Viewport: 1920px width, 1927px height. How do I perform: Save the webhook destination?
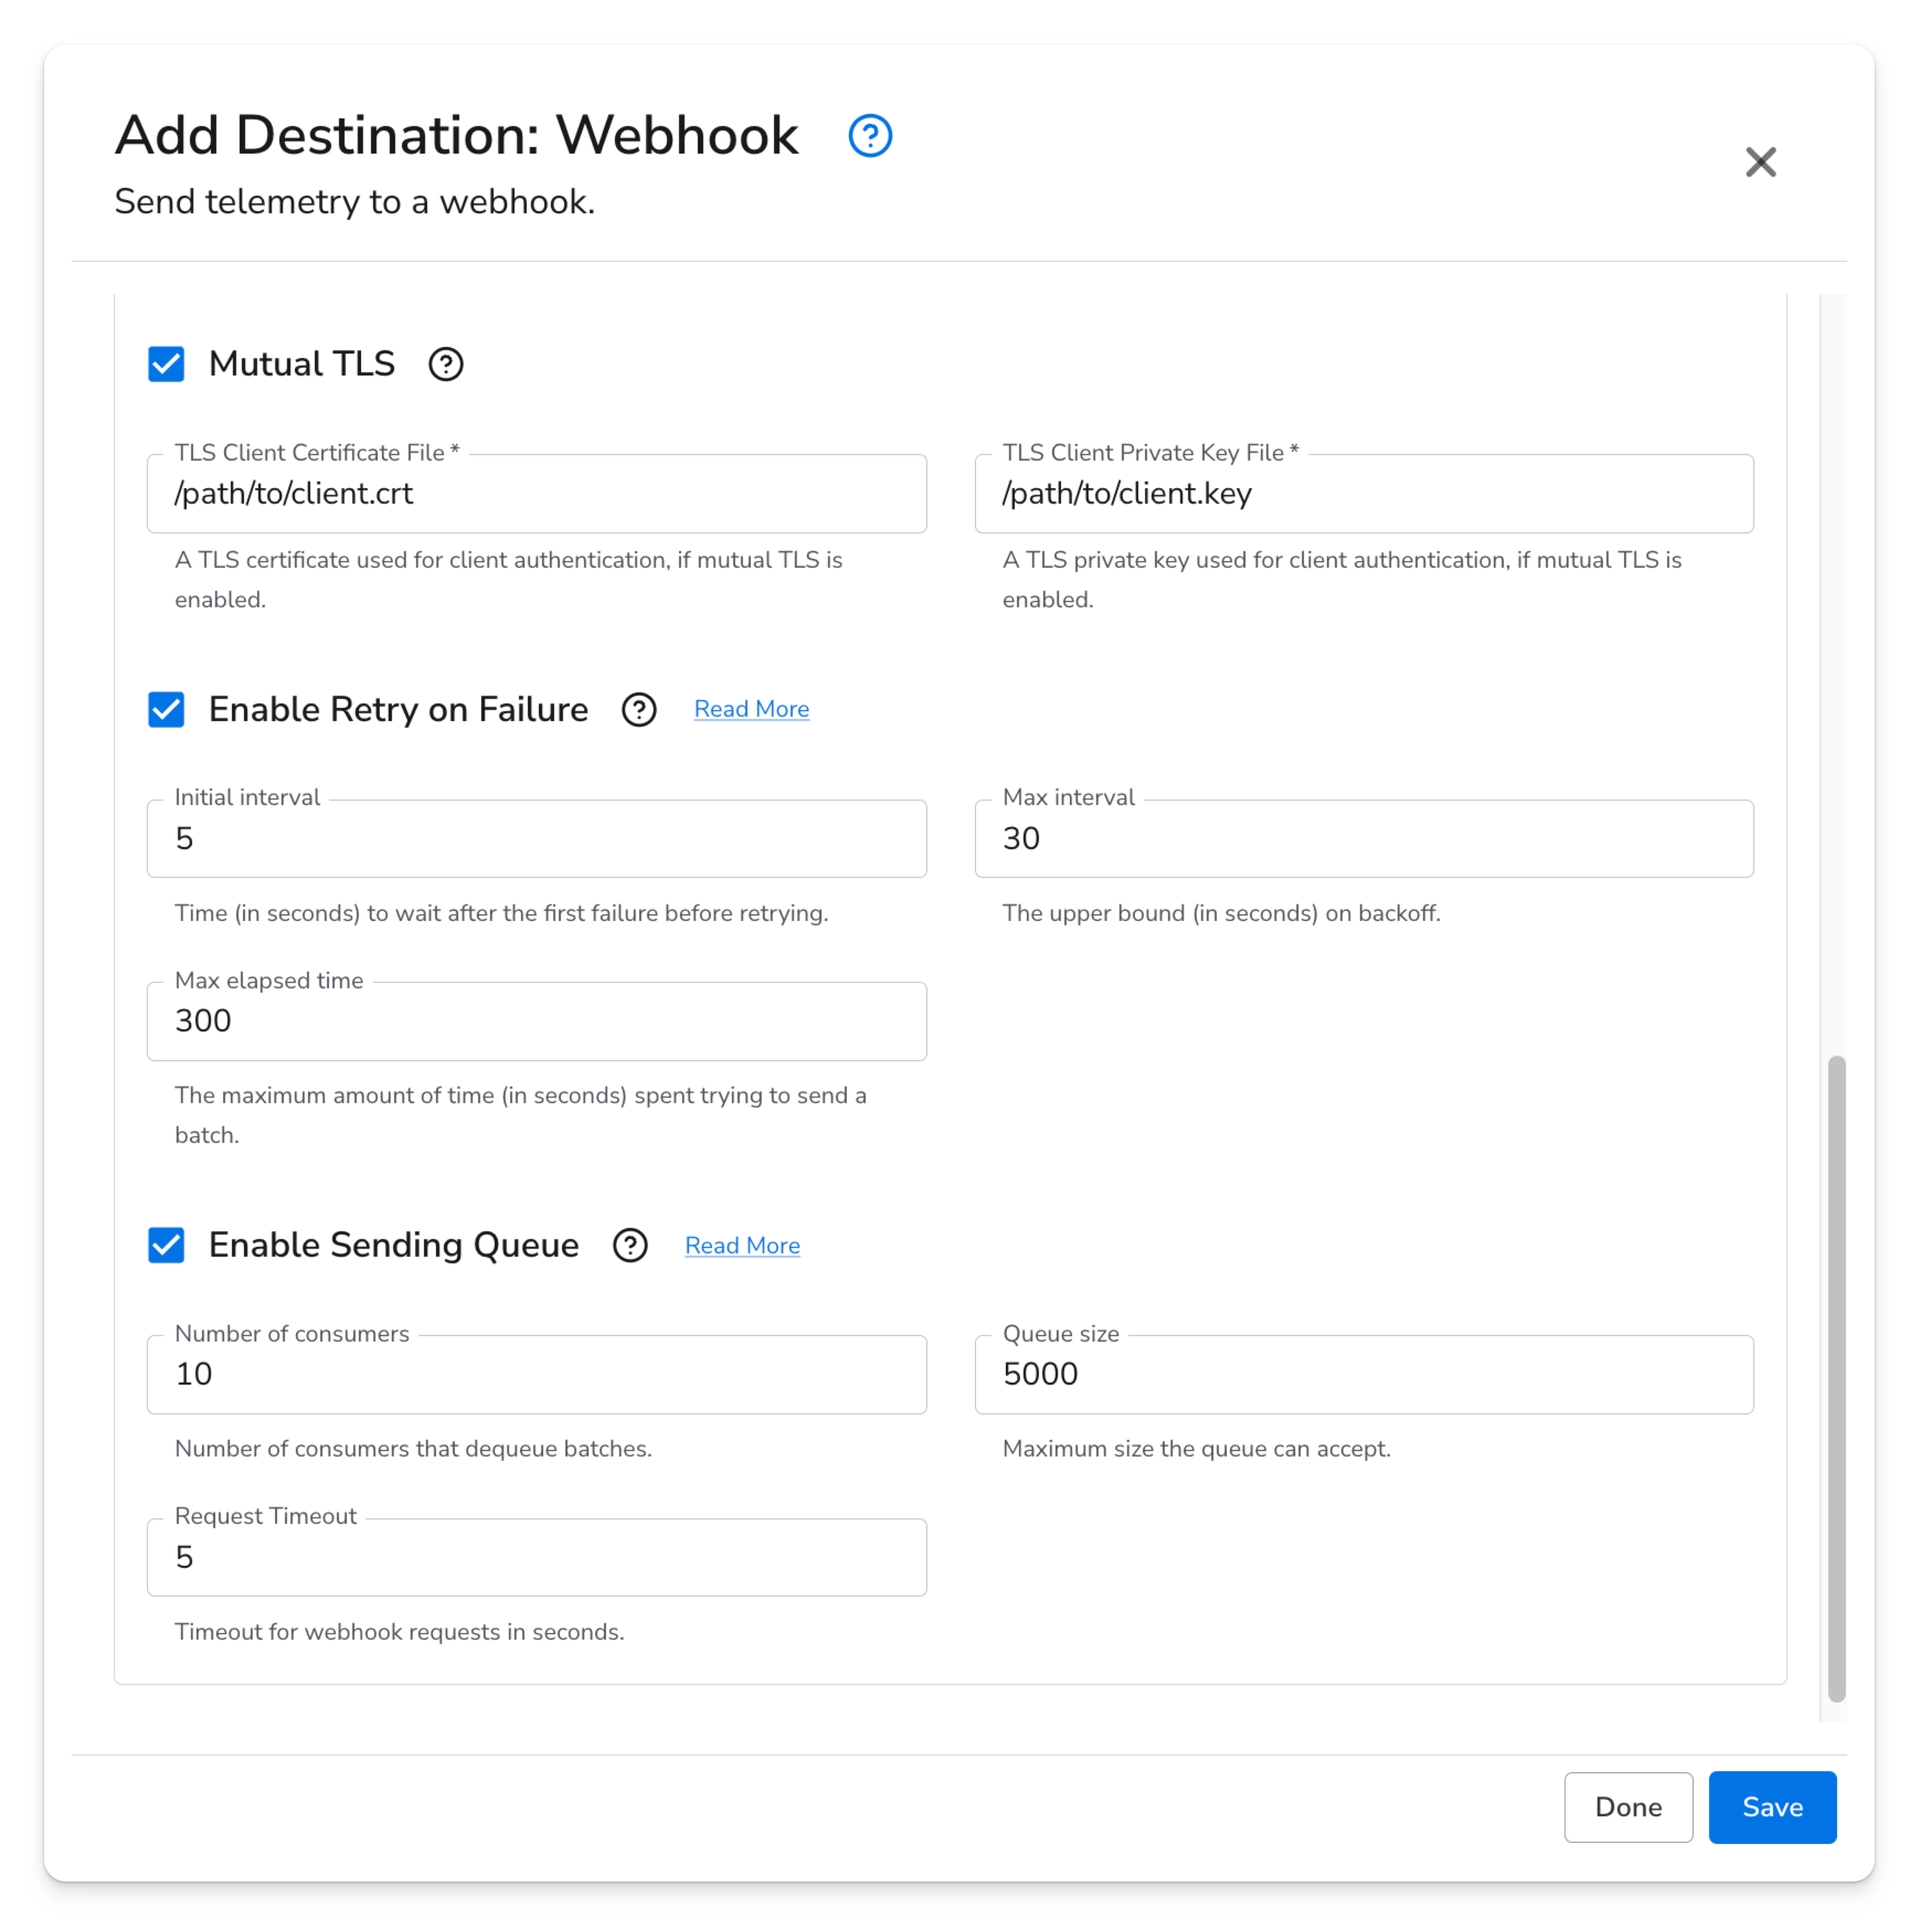click(1771, 1807)
